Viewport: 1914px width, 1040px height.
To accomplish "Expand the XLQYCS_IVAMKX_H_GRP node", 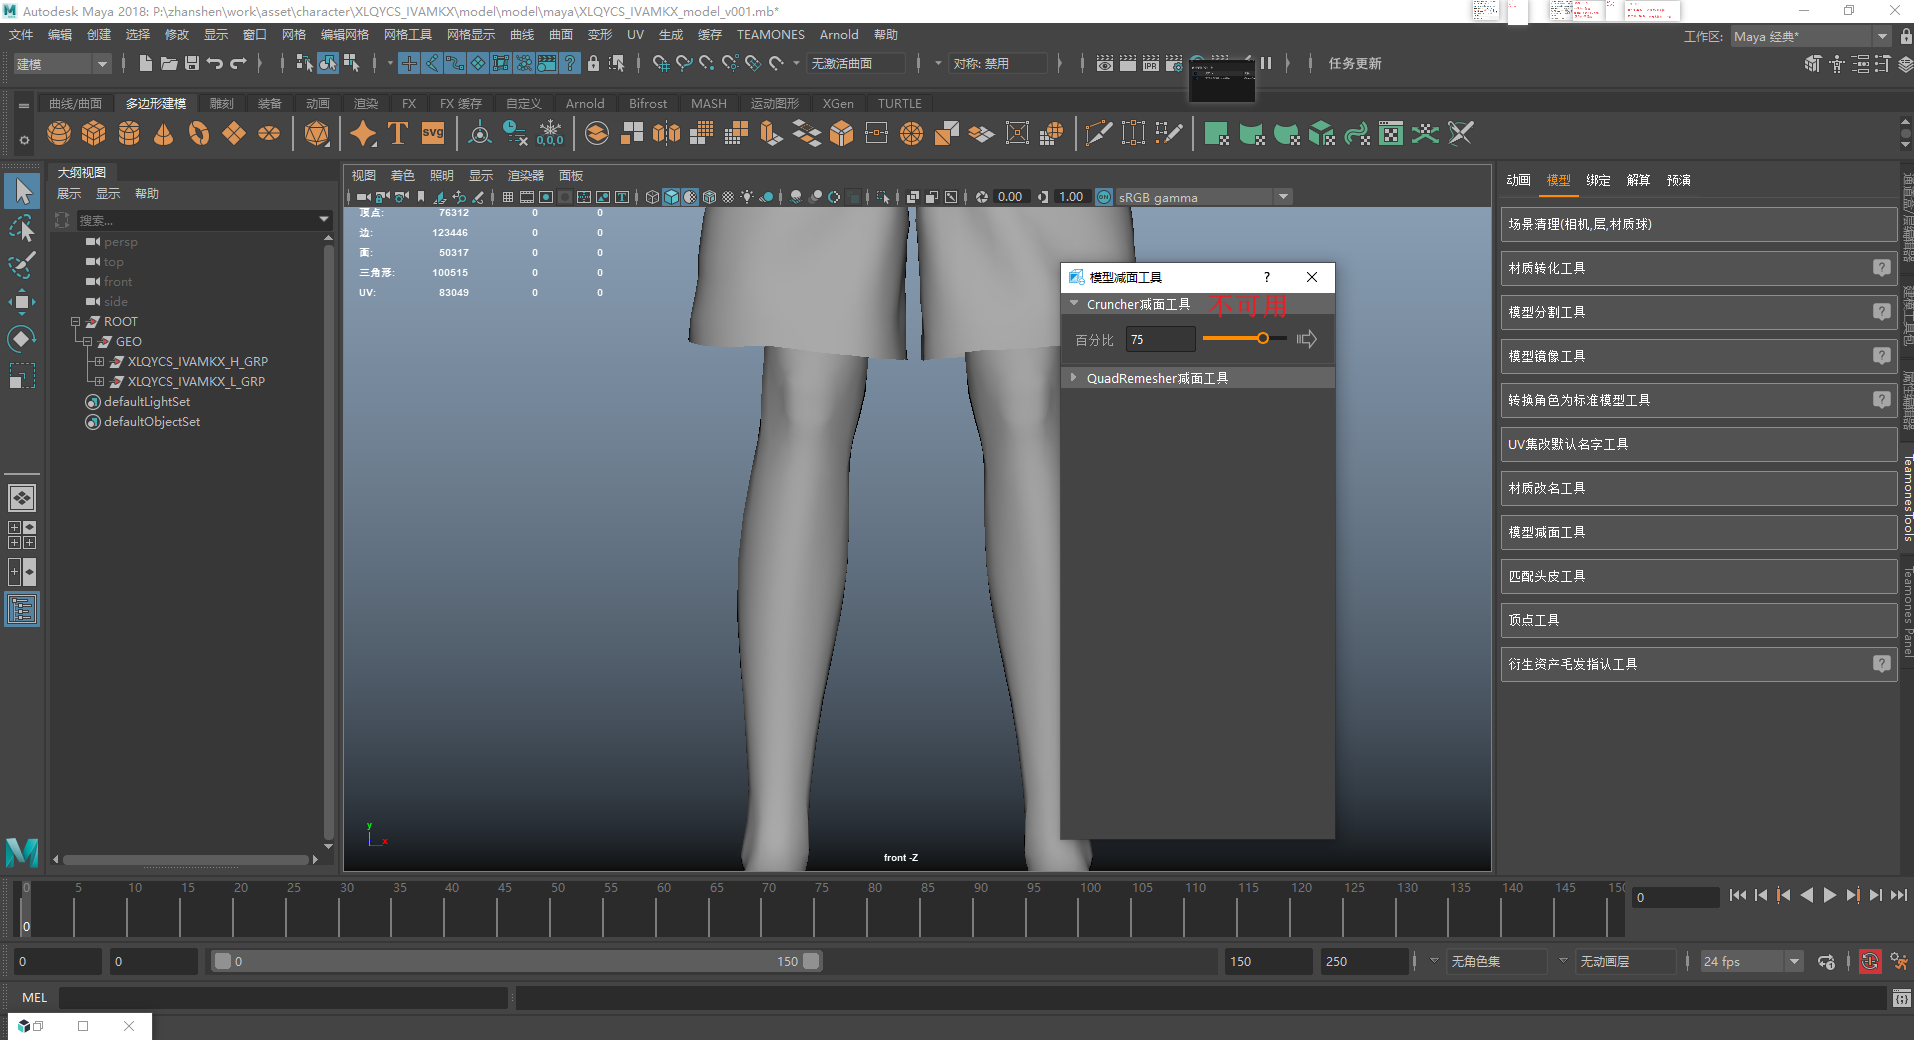I will (x=99, y=362).
